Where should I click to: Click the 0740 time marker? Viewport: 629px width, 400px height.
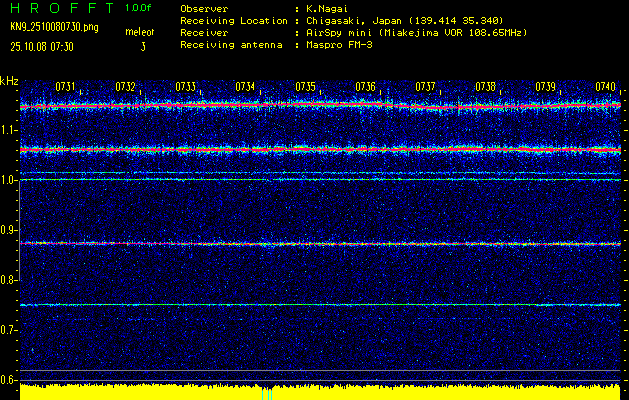point(606,88)
